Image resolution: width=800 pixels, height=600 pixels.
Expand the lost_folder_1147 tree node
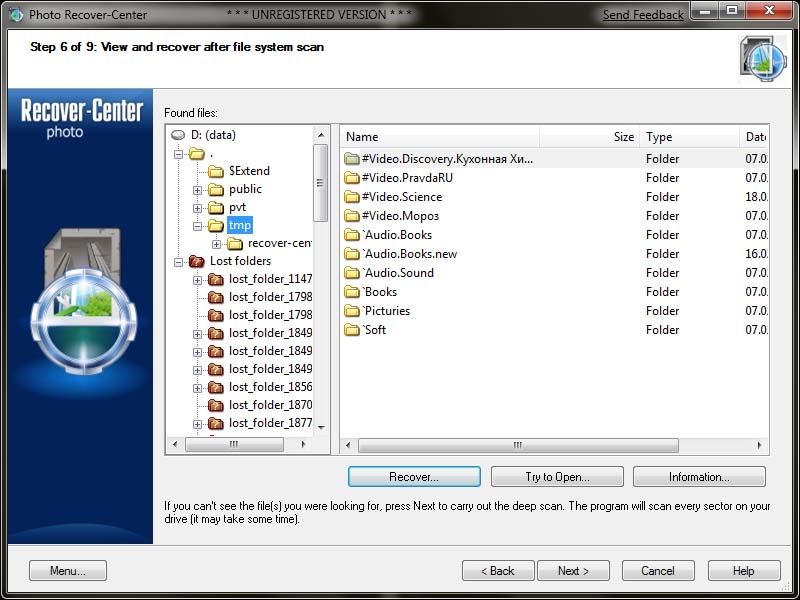click(x=198, y=280)
